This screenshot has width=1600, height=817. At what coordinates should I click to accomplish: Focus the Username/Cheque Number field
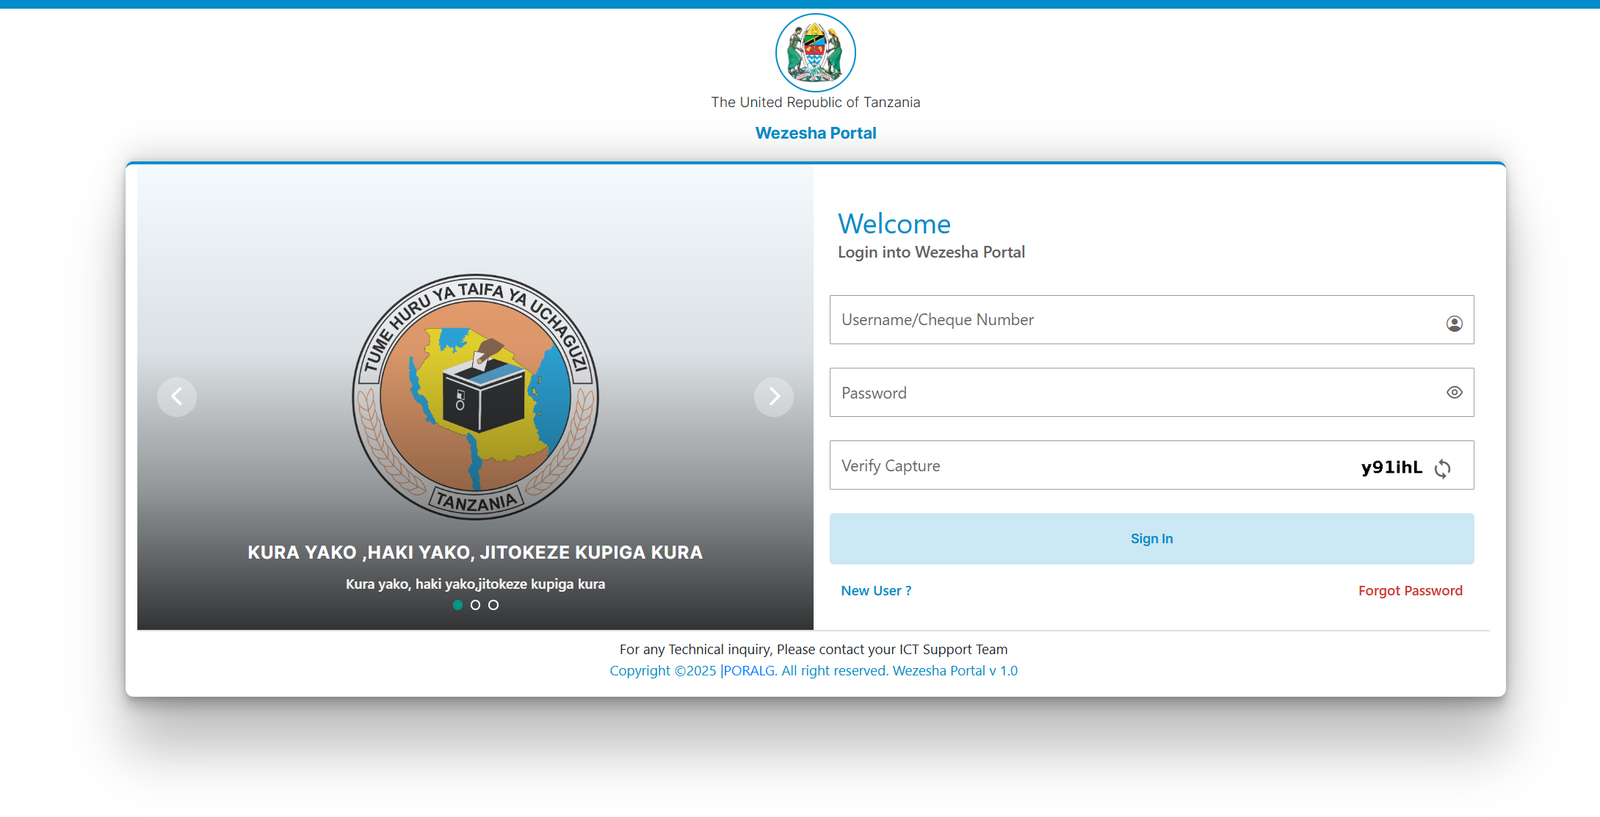coord(1130,320)
